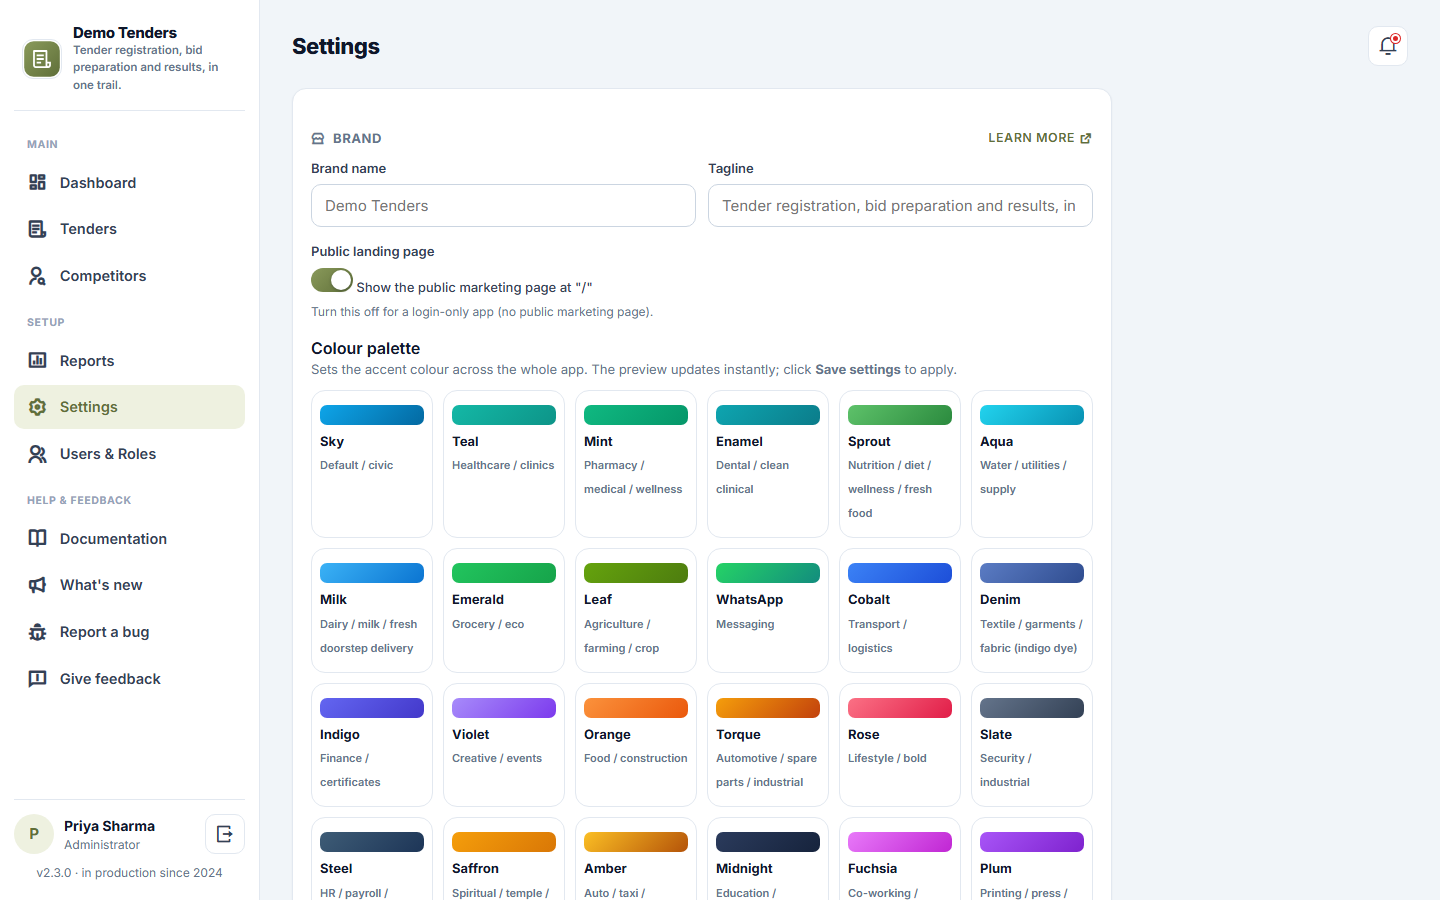The width and height of the screenshot is (1440, 900).
Task: Open Users & Roles
Action: [129, 454]
